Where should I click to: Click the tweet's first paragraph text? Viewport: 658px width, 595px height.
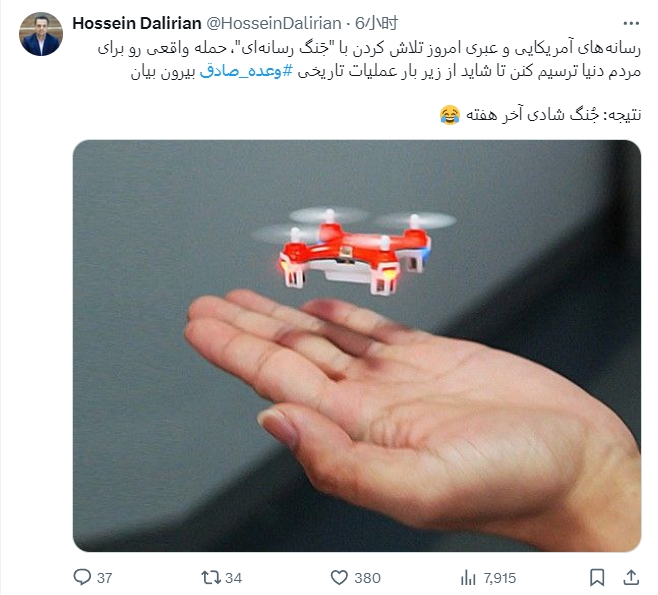(x=369, y=60)
